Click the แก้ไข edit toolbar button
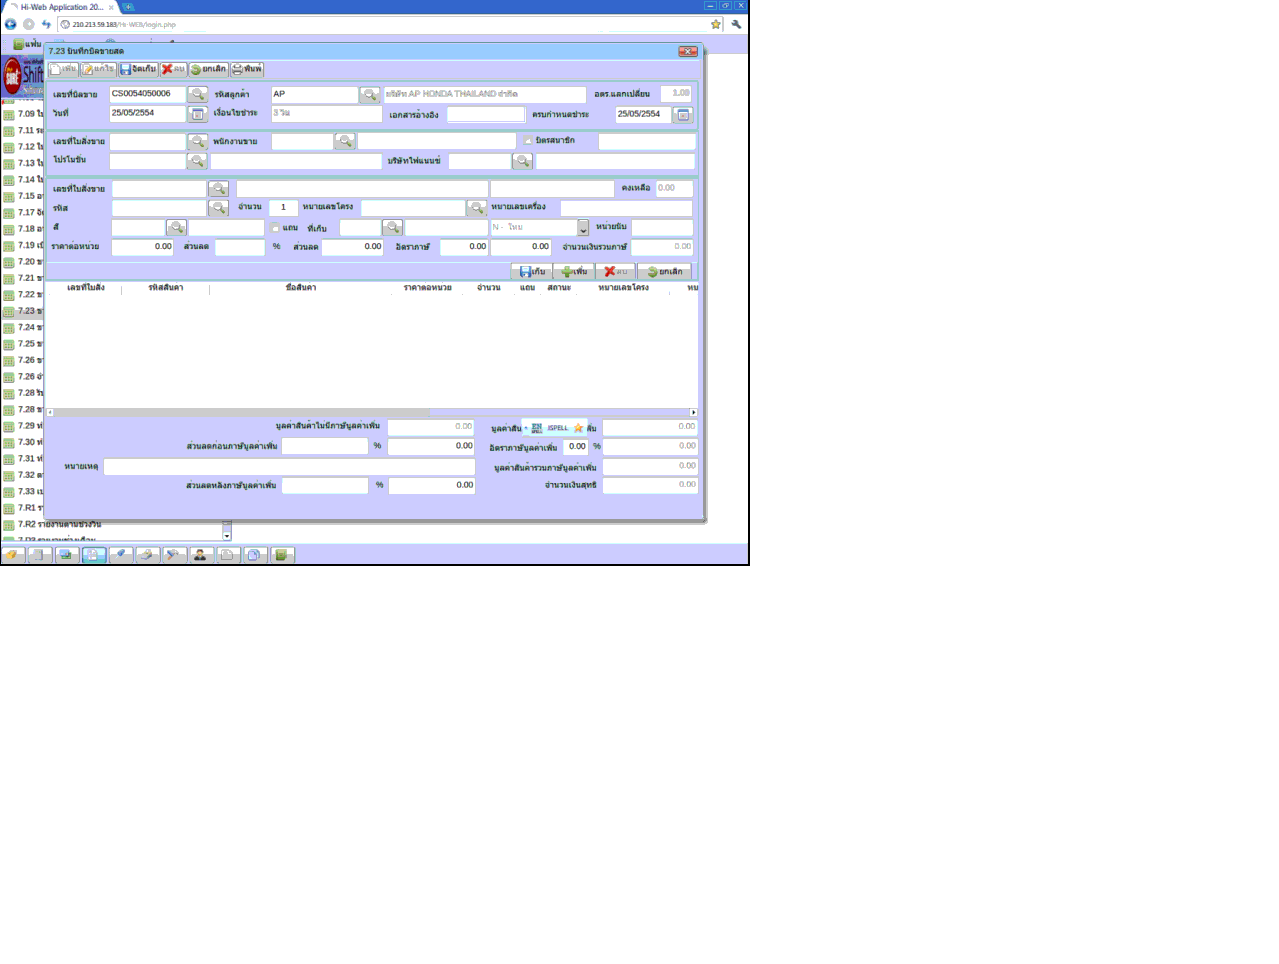 (x=98, y=69)
